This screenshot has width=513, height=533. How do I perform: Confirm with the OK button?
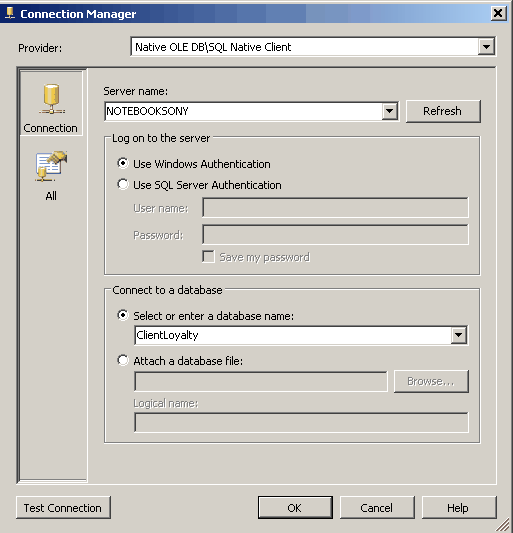[295, 508]
